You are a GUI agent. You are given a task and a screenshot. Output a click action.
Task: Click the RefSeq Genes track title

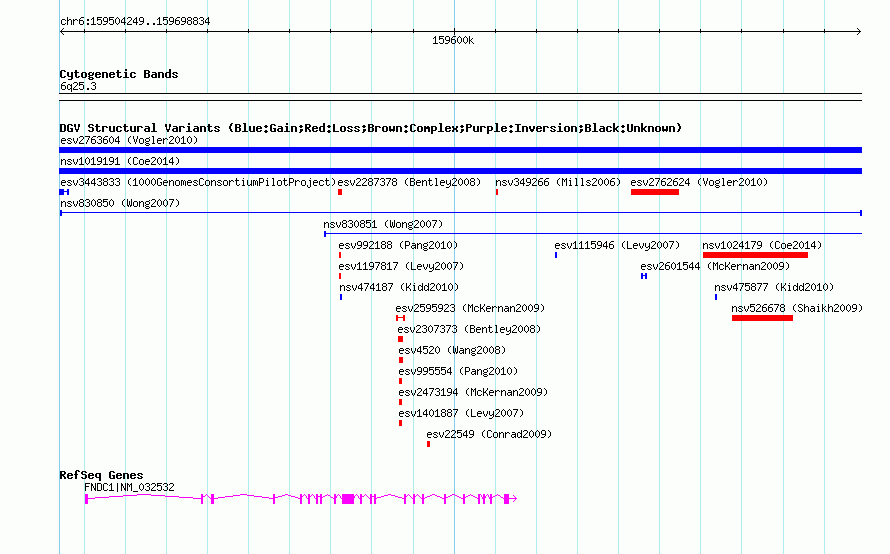[x=101, y=475]
